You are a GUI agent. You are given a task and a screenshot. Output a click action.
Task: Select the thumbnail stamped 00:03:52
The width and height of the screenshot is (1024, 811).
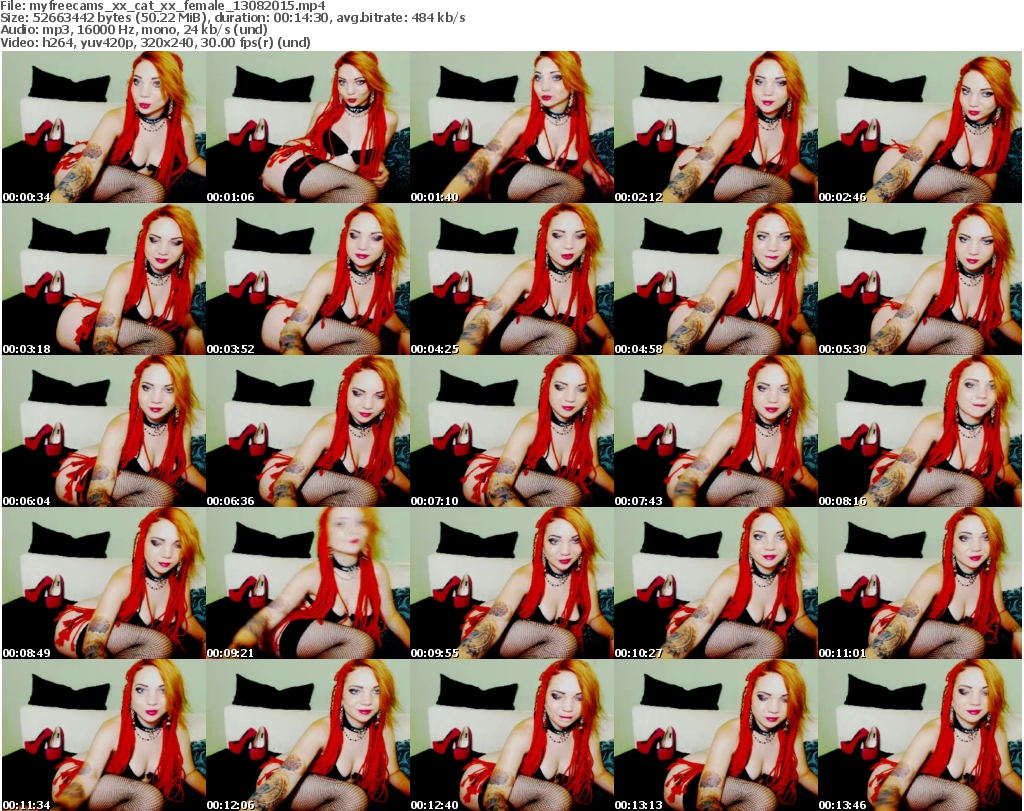[308, 279]
